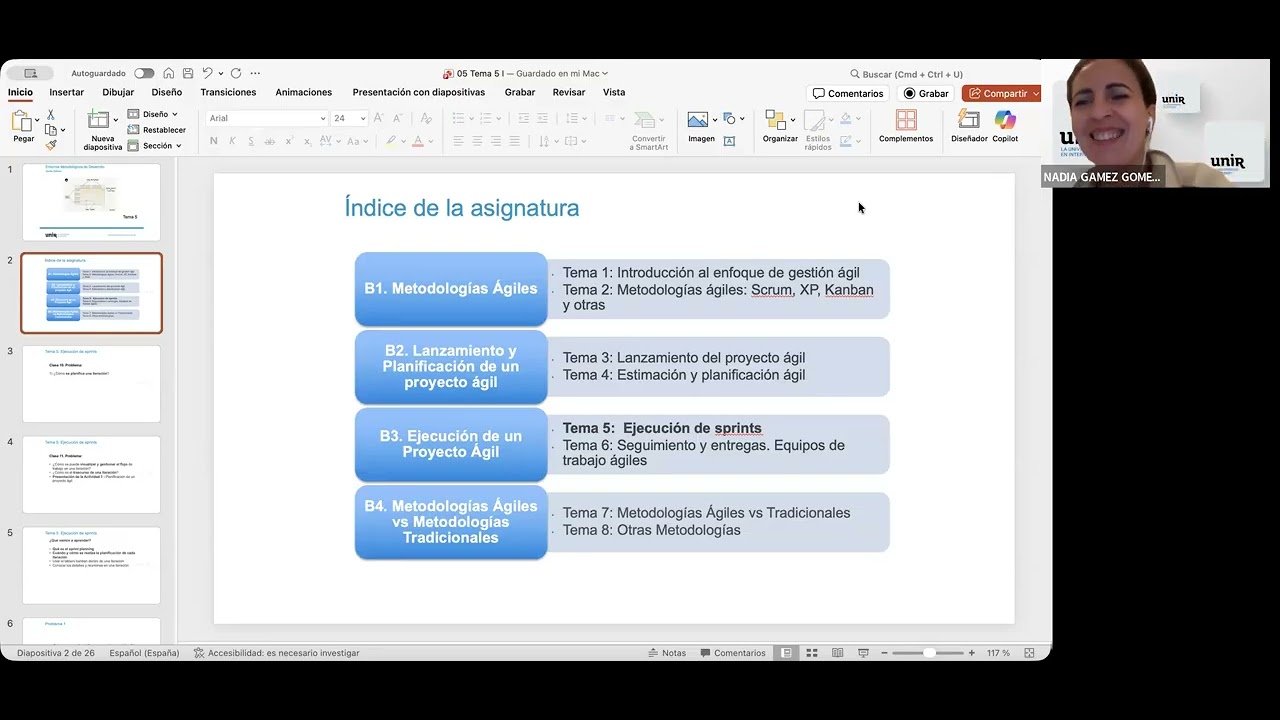The width and height of the screenshot is (1280, 720).
Task: Click the Undo arrow icon
Action: (x=207, y=73)
